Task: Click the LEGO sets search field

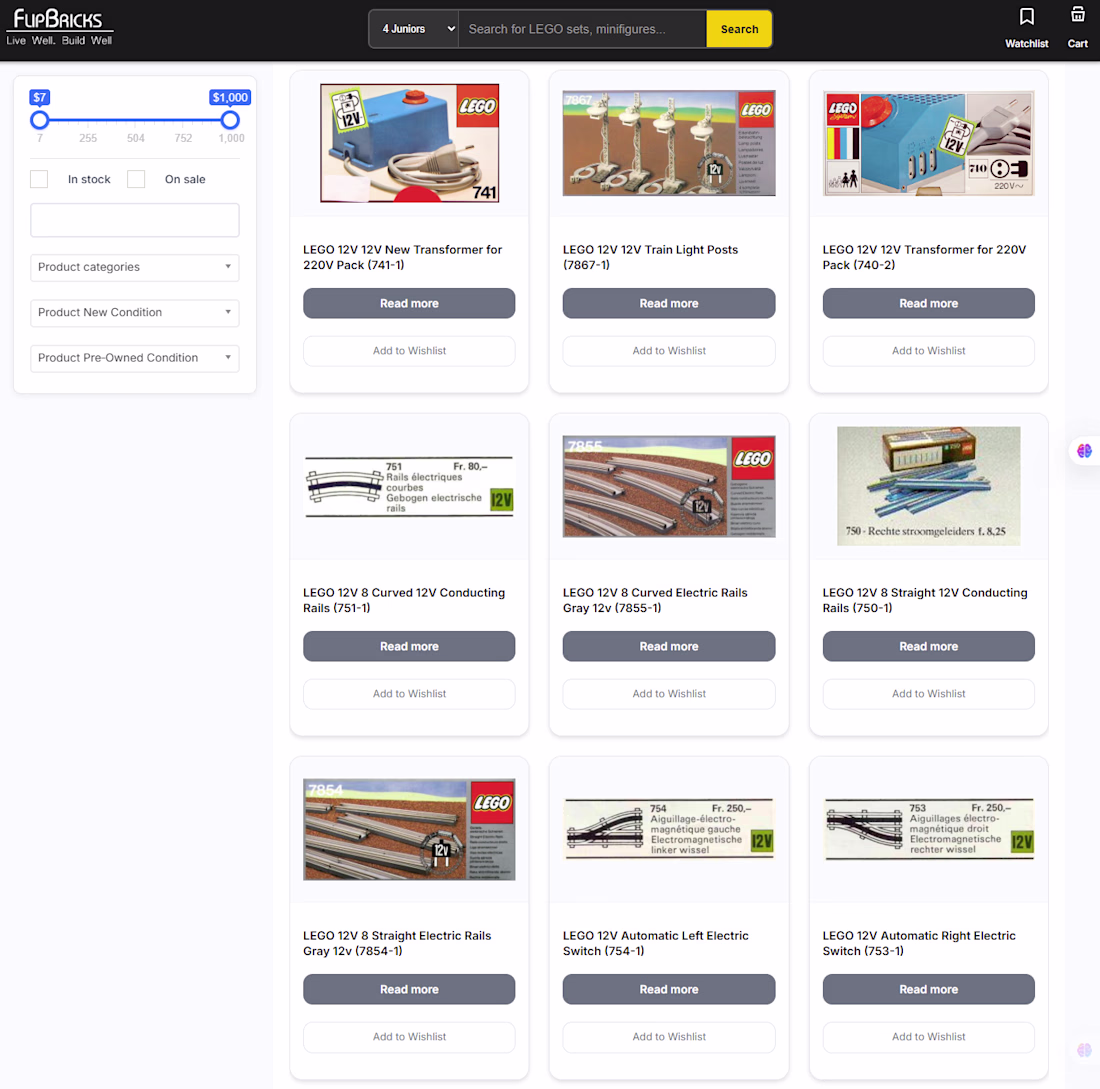Action: (582, 29)
